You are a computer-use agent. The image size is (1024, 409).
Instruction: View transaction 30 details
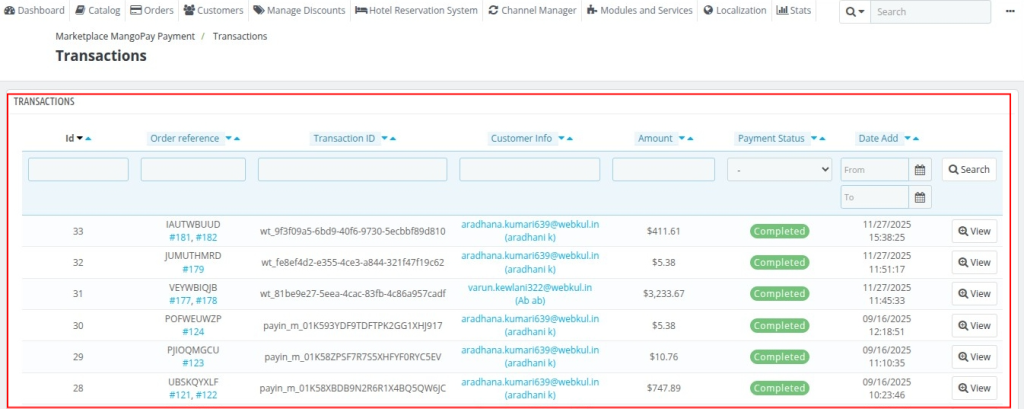[x=974, y=325]
